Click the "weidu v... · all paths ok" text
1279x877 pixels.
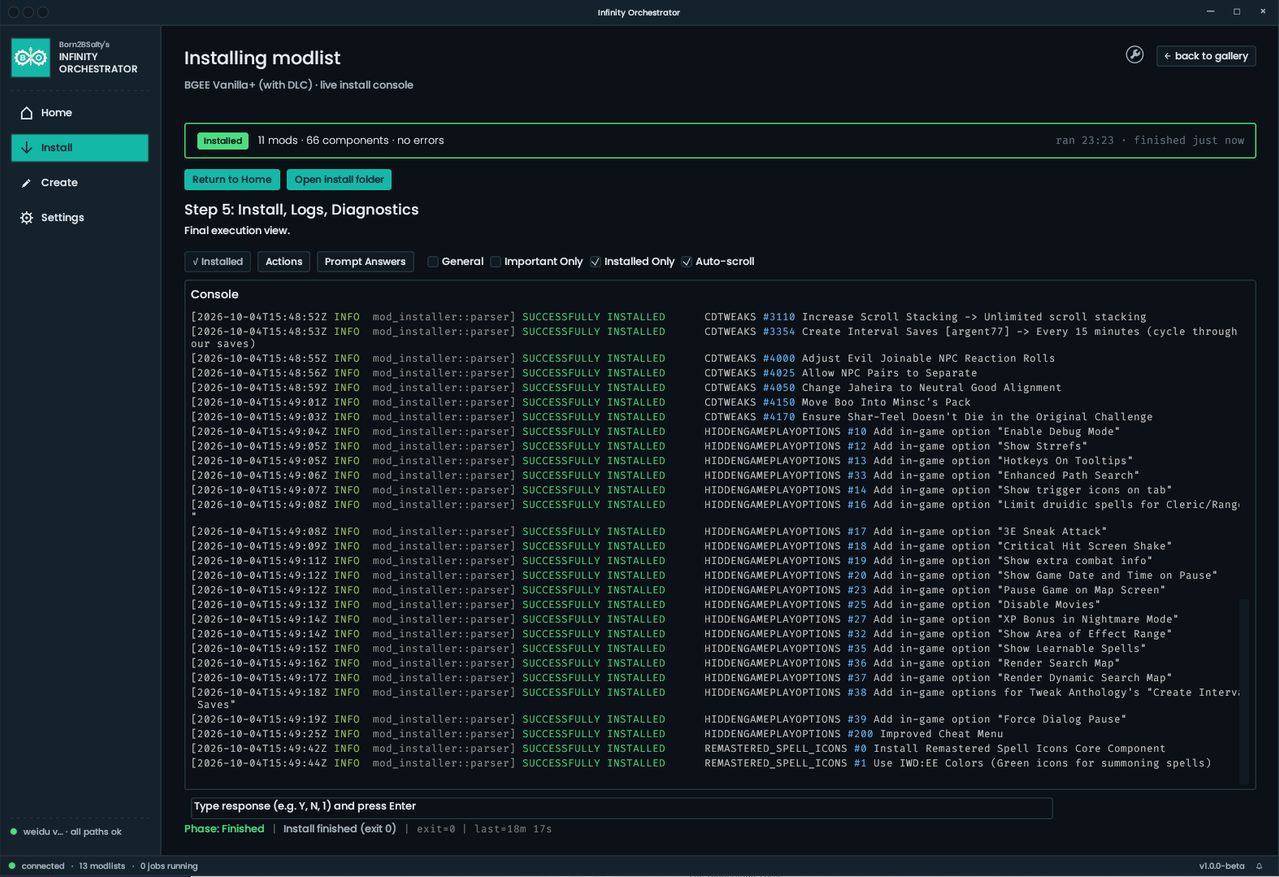point(72,832)
